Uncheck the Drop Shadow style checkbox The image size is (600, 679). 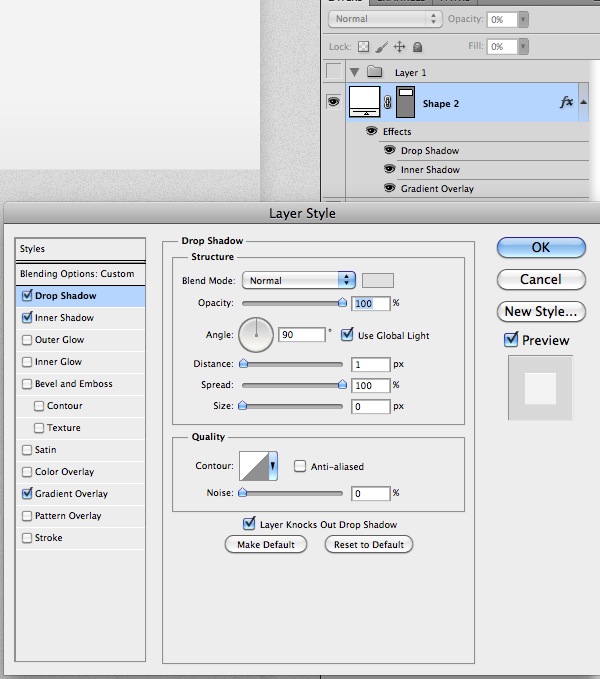[27, 296]
